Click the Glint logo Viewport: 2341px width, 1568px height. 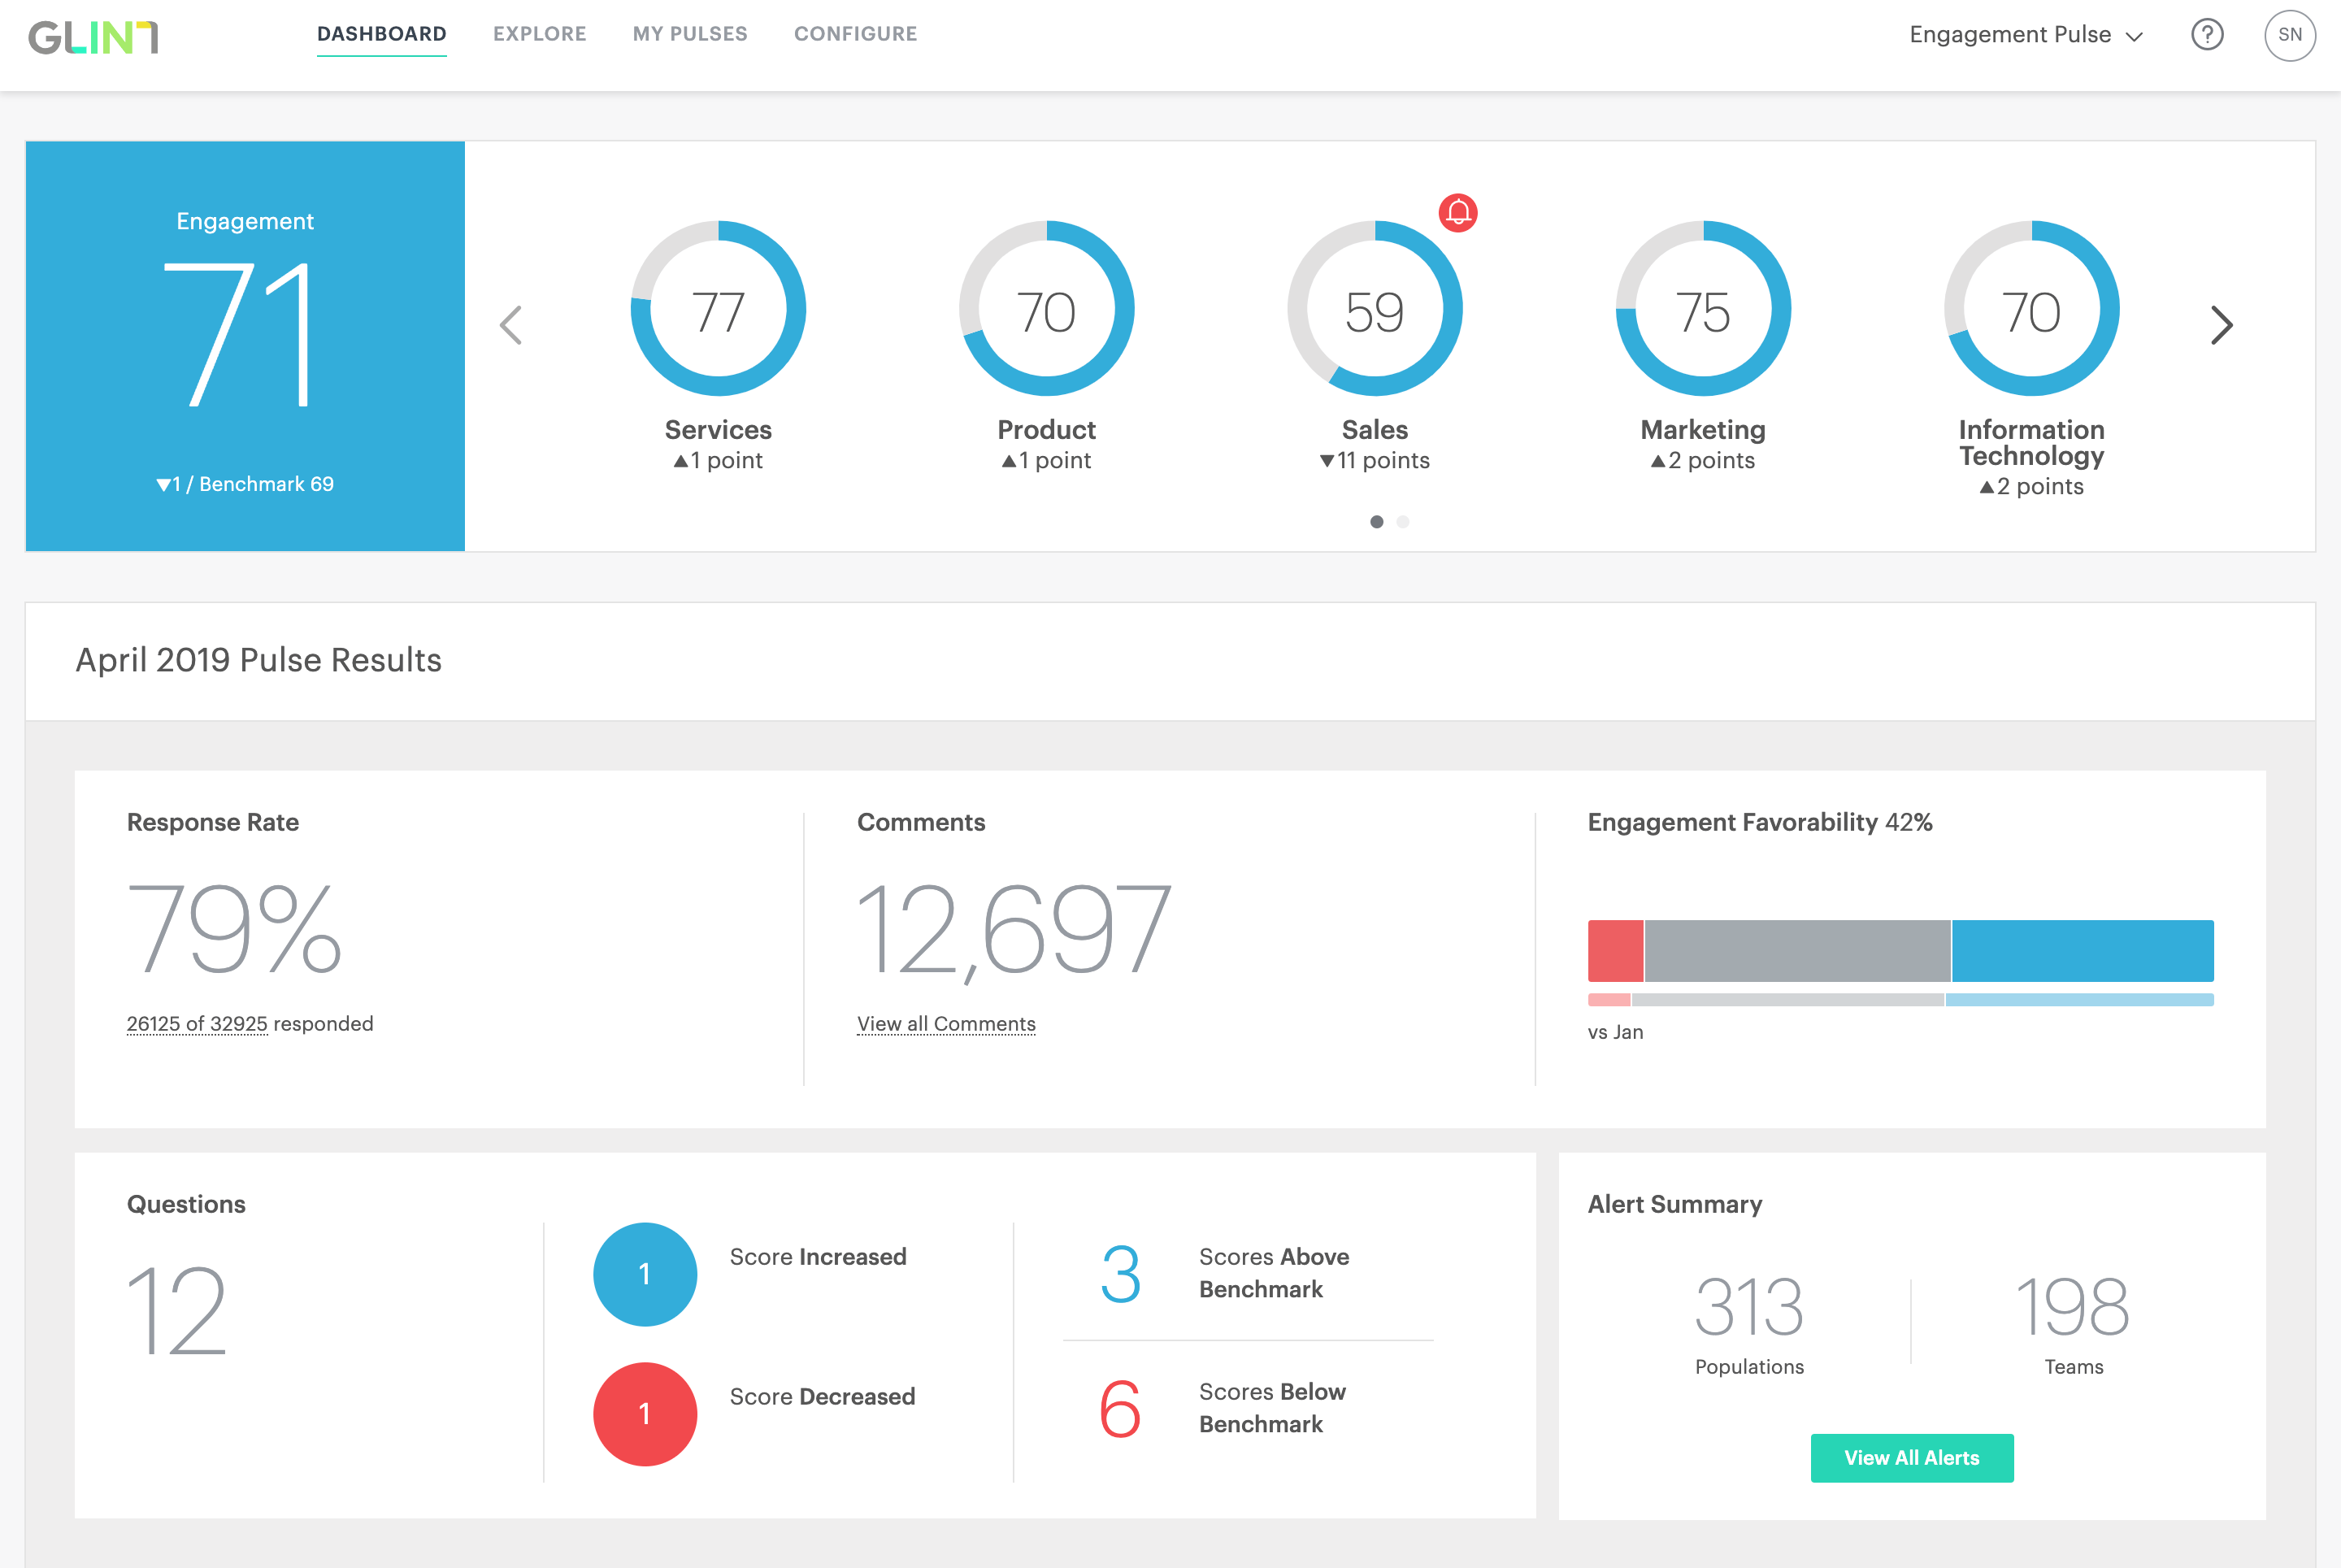click(x=93, y=37)
